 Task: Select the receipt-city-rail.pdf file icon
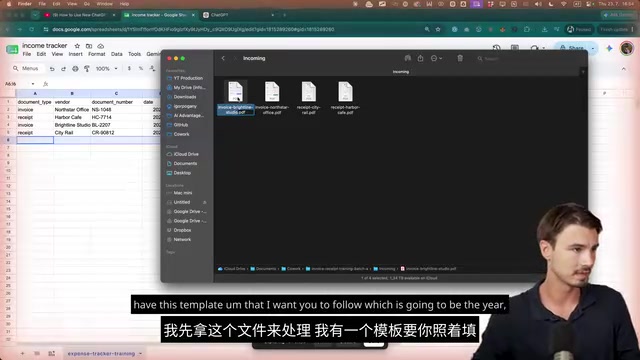[x=309, y=91]
